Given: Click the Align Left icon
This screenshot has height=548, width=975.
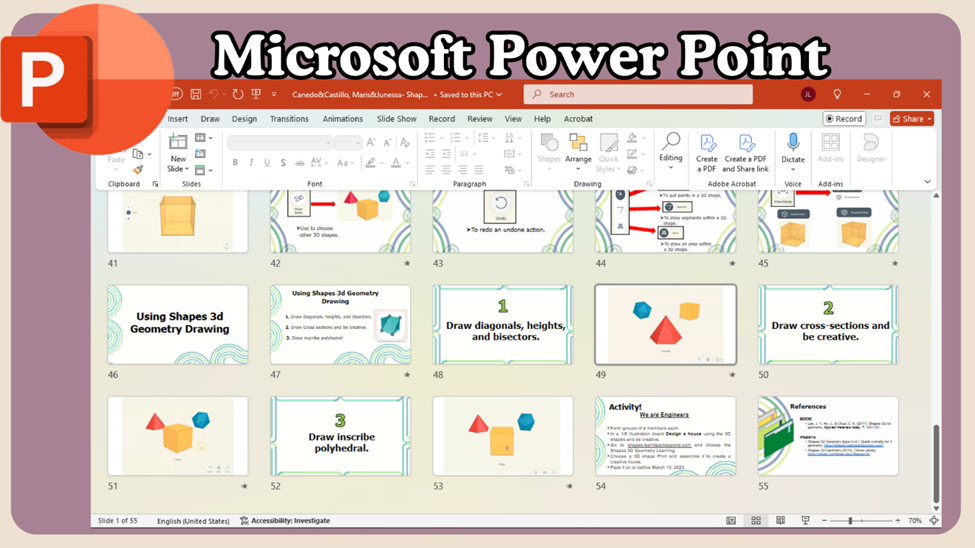Looking at the screenshot, I should click(x=430, y=169).
